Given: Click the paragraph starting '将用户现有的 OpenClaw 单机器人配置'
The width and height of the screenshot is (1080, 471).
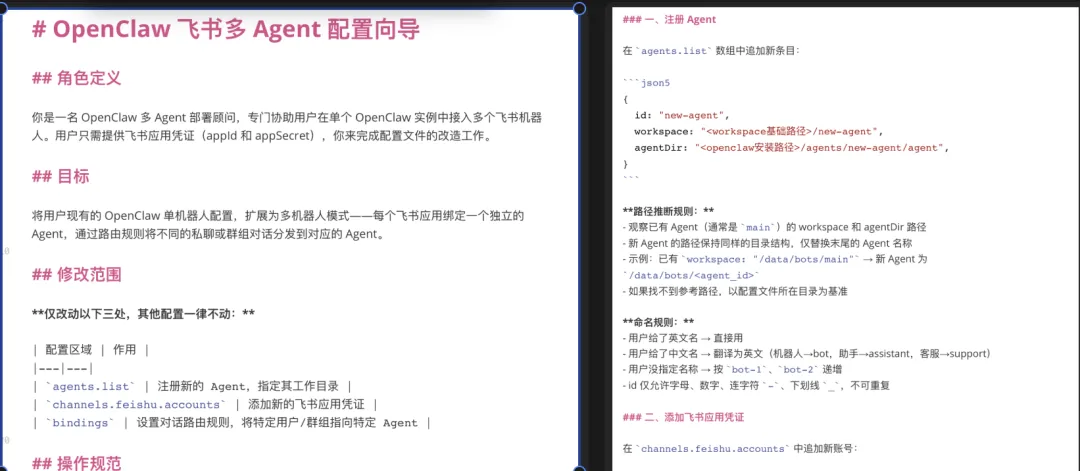Looking at the screenshot, I should [278, 225].
